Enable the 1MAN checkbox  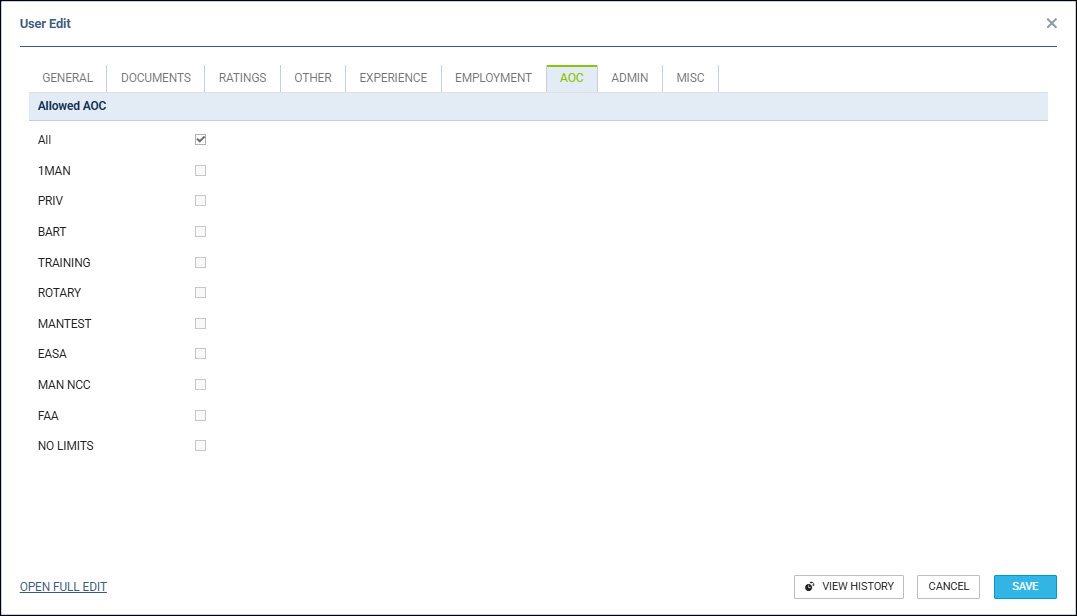[x=201, y=170]
